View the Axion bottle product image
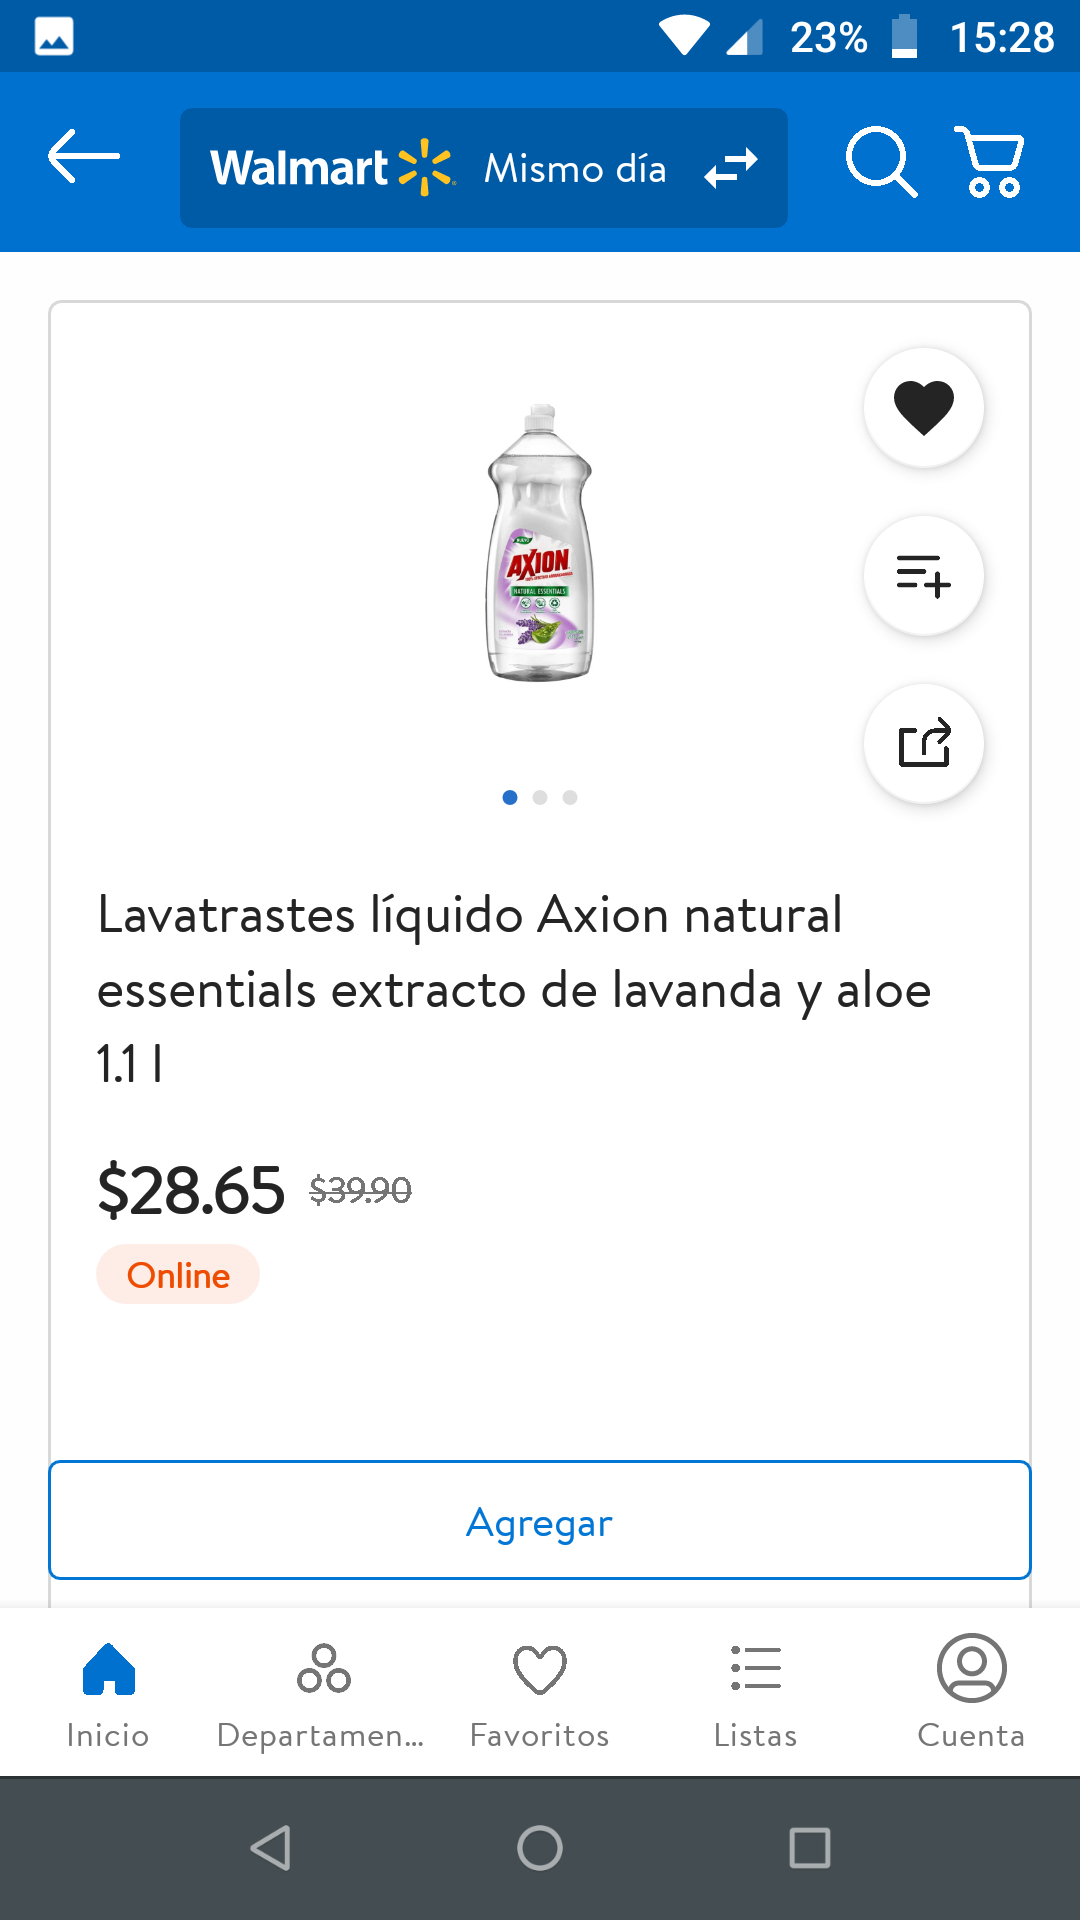This screenshot has width=1080, height=1920. pos(540,543)
